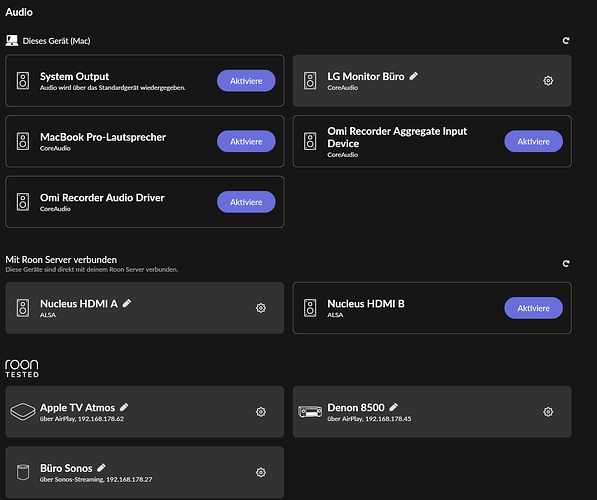Click the computer icon beside Dieses Gerät

click(x=12, y=40)
